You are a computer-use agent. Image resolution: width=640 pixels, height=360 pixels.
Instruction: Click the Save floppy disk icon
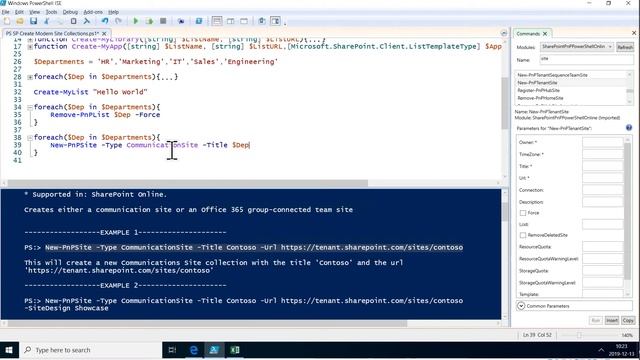(x=33, y=21)
